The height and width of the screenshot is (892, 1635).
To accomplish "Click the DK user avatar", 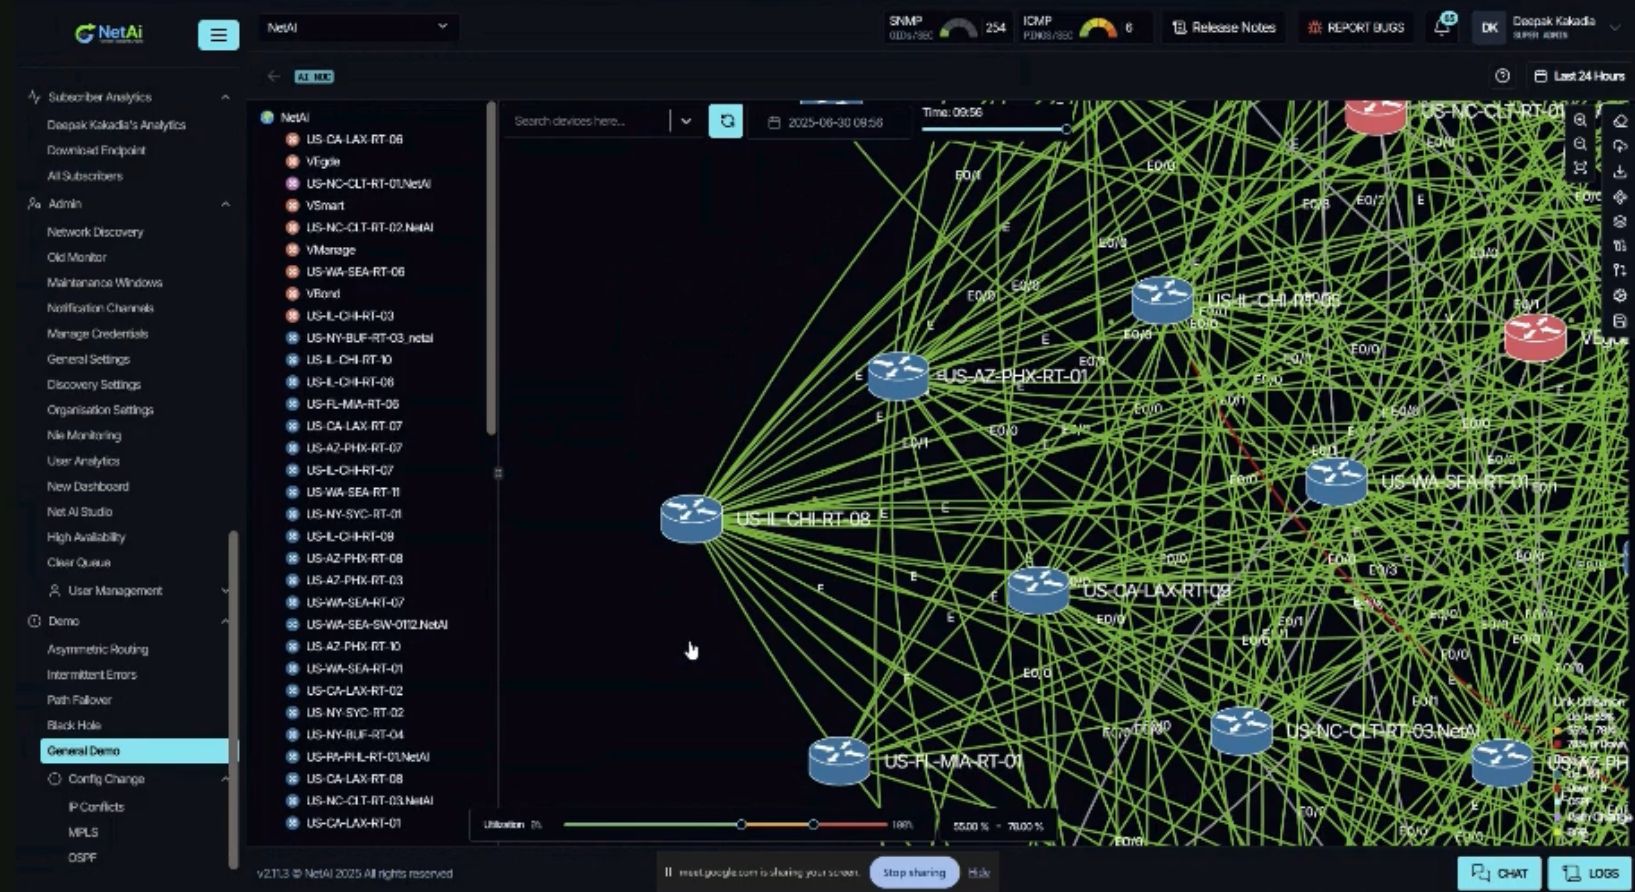I will pyautogui.click(x=1489, y=28).
